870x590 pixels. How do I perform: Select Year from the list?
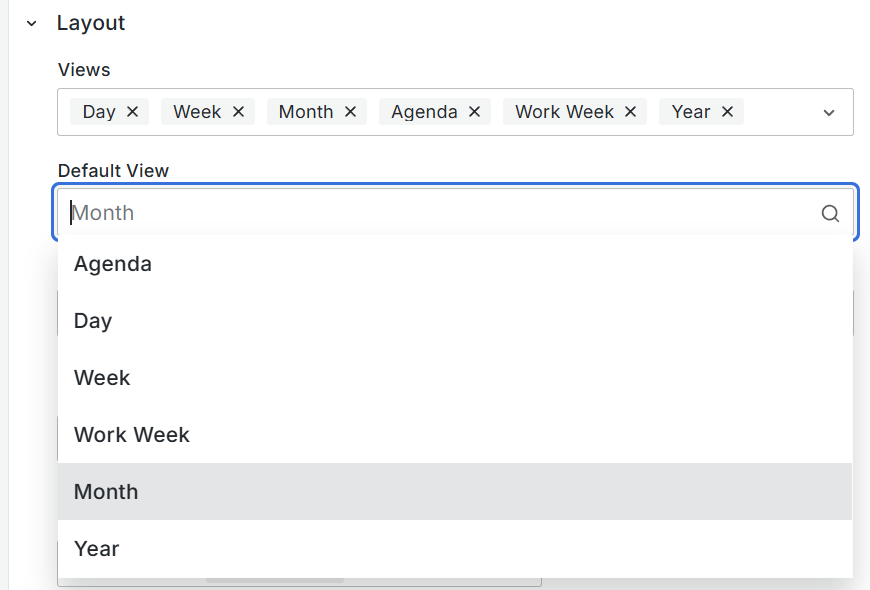97,549
